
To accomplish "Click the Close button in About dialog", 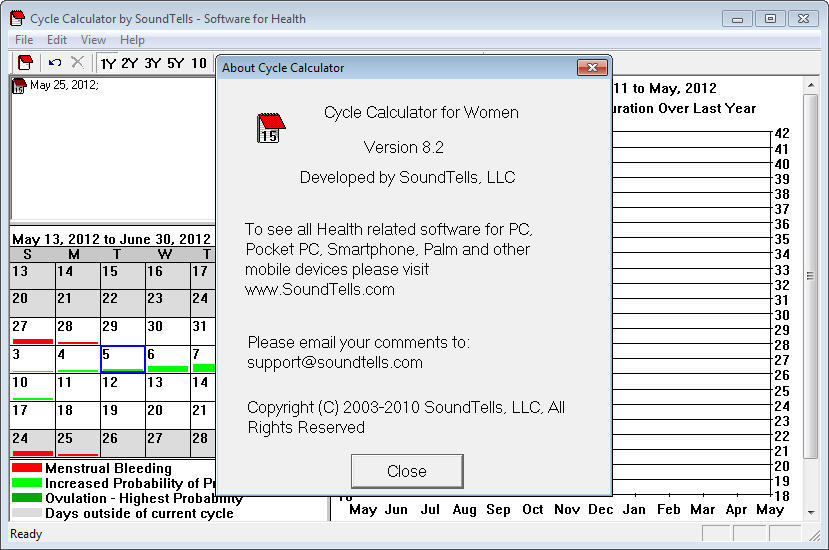I will [407, 471].
